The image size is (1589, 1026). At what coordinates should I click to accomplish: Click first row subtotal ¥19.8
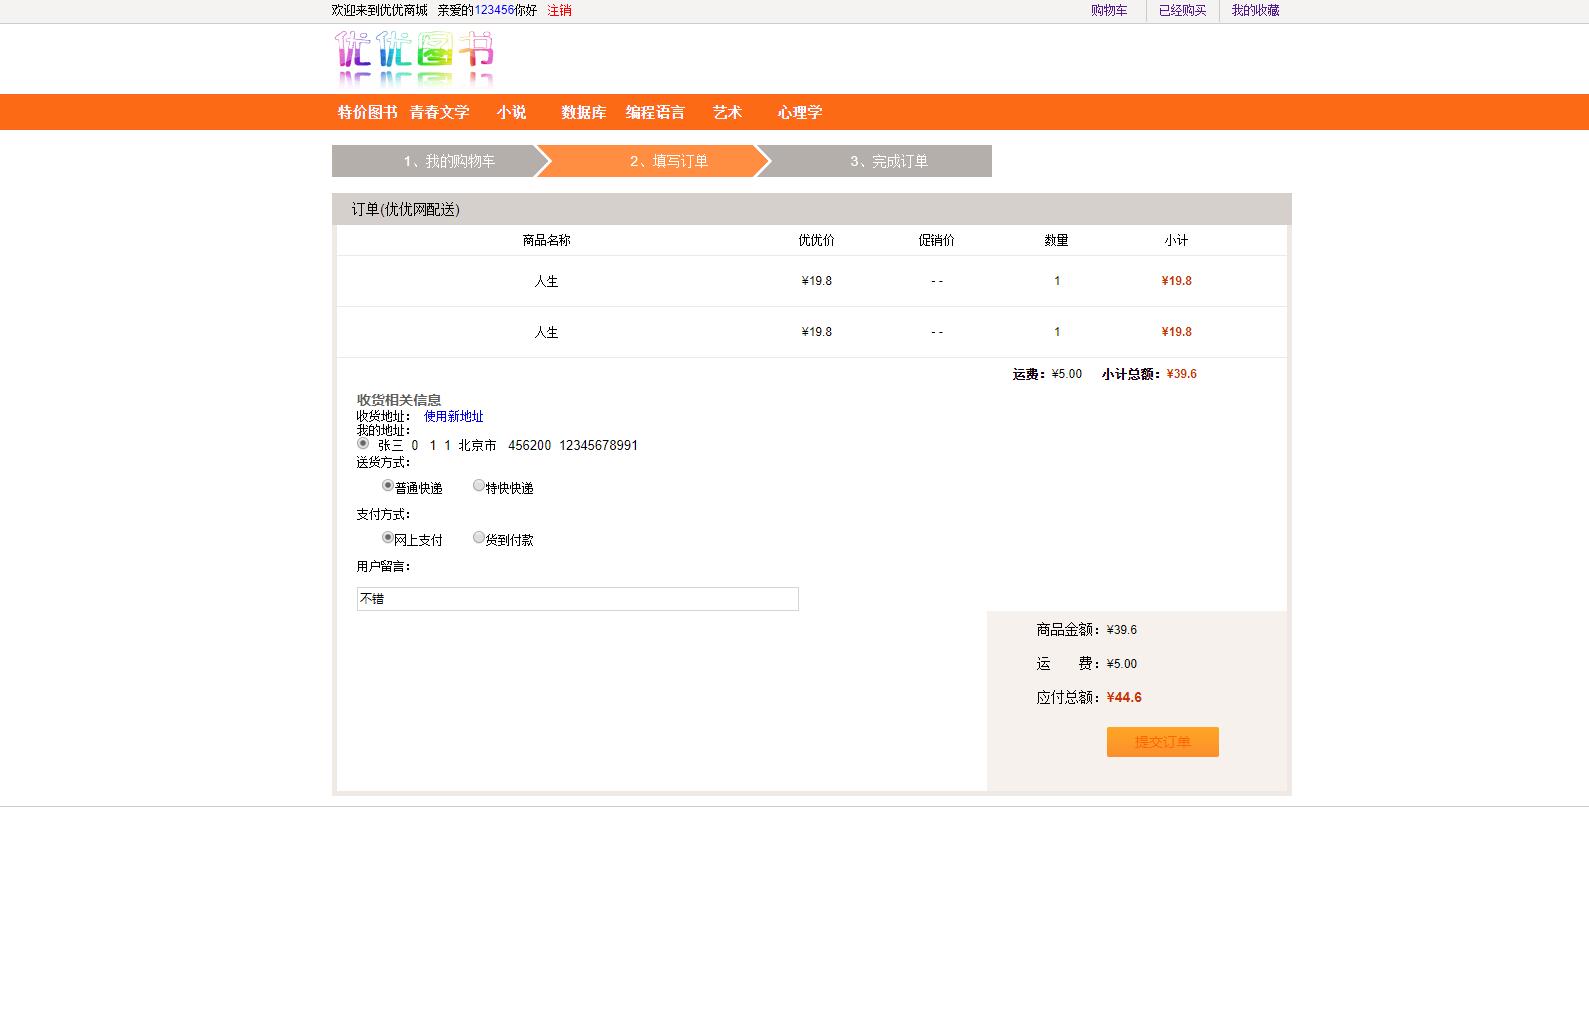pos(1176,281)
